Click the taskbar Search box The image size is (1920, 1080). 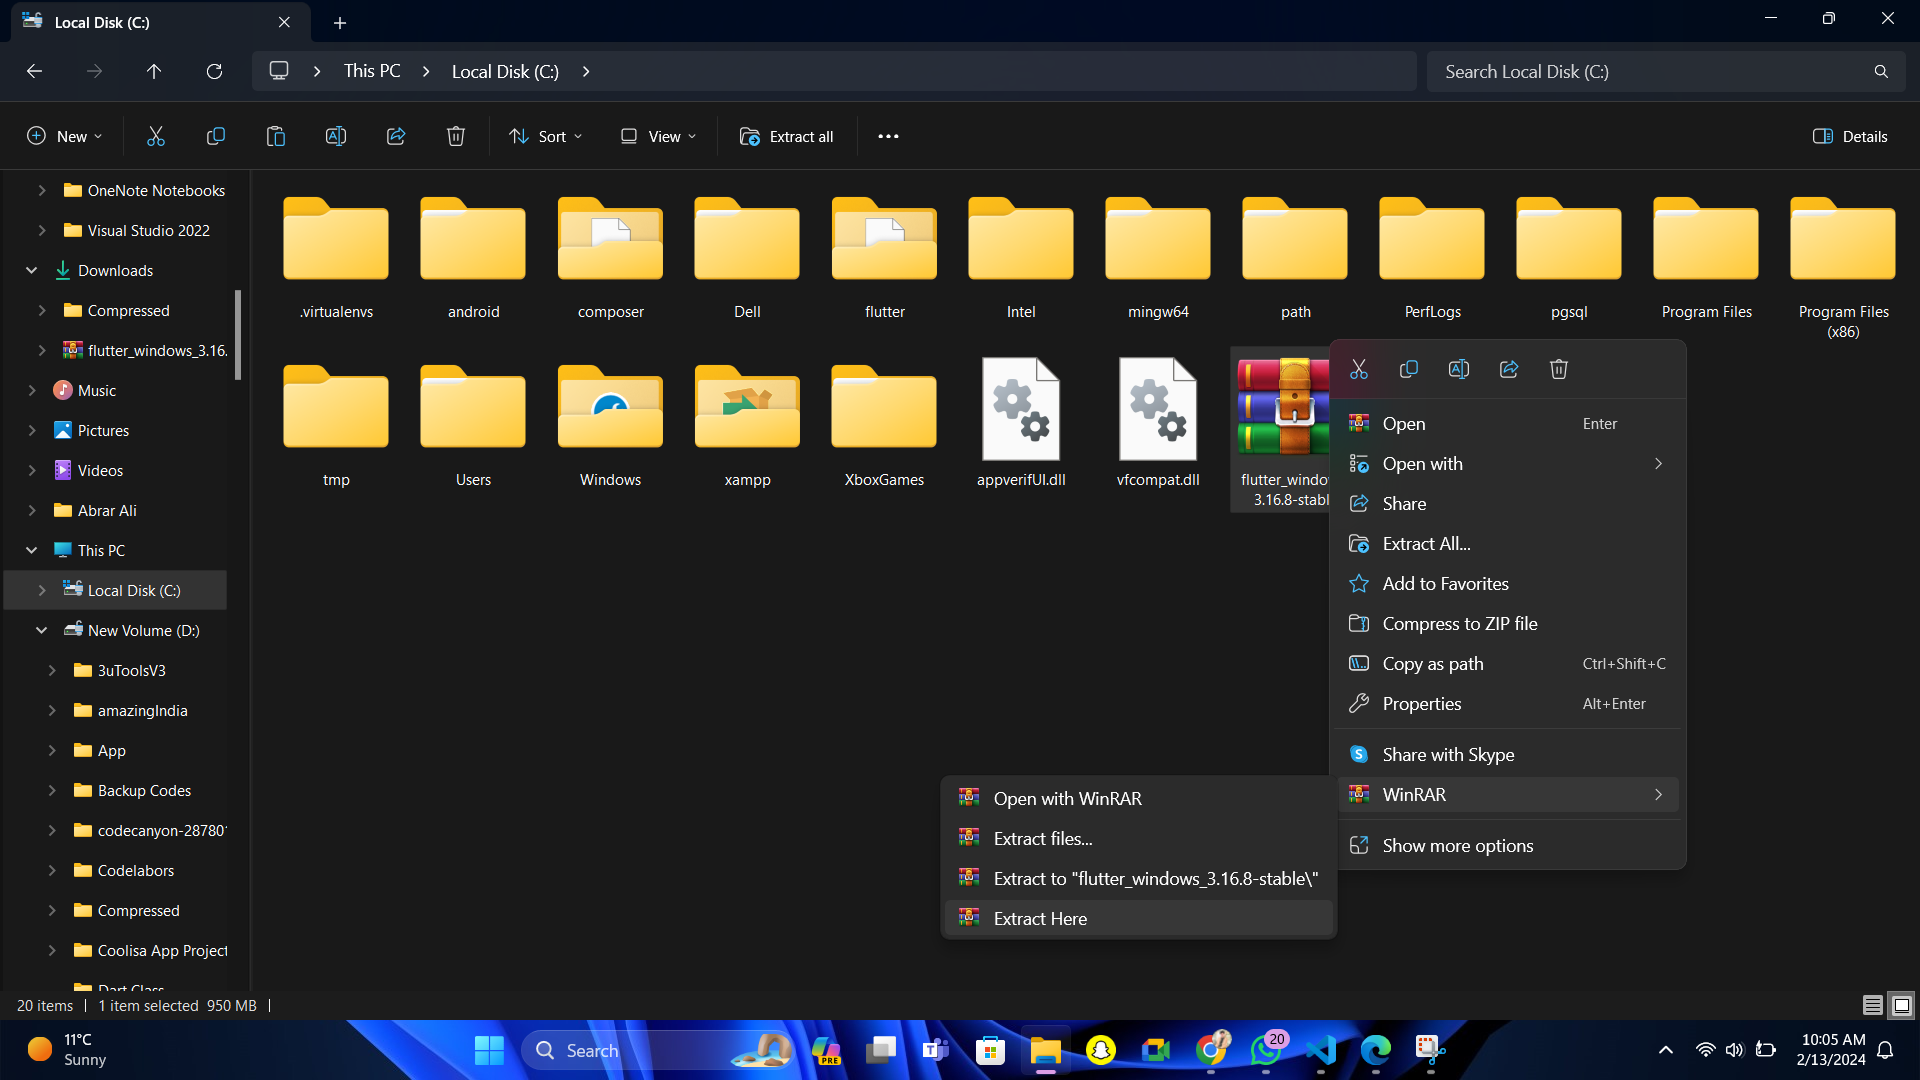point(660,1050)
